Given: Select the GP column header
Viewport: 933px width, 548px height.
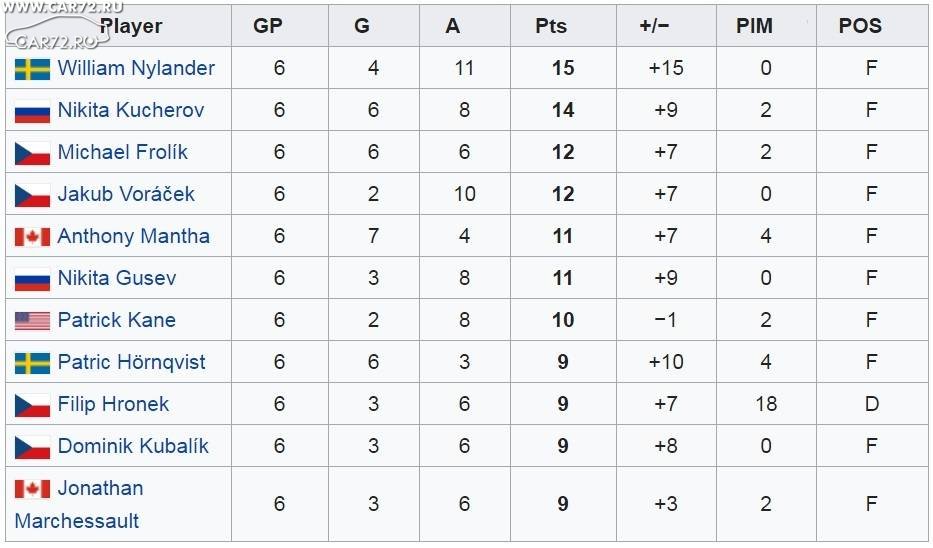Looking at the screenshot, I should click(268, 26).
